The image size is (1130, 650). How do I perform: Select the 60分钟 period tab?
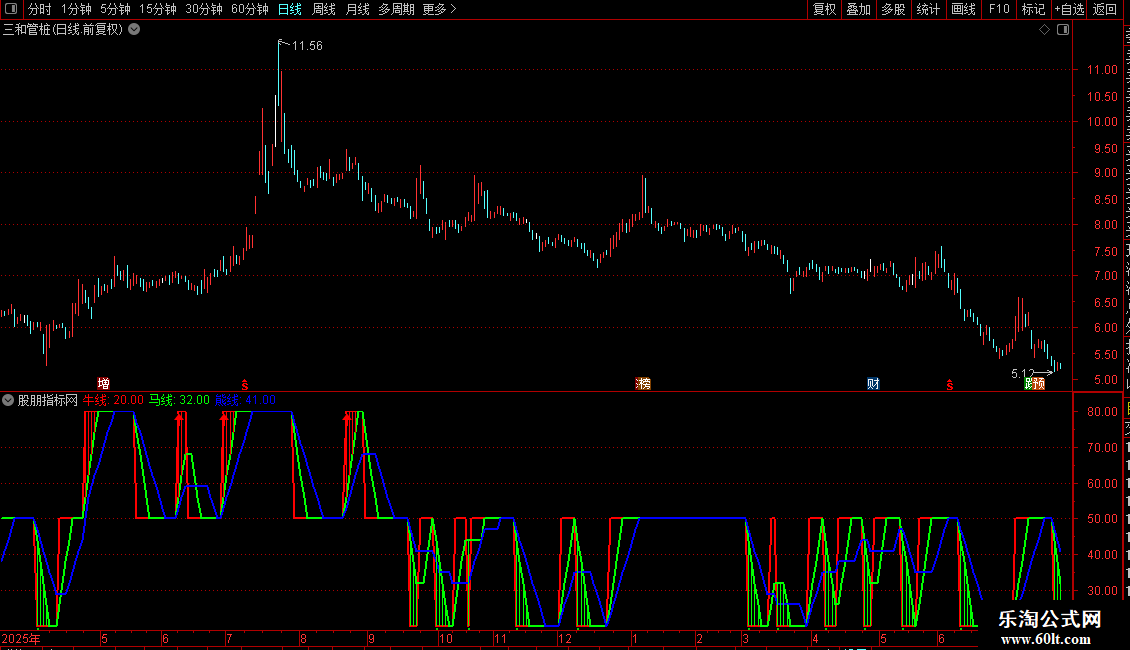(x=249, y=9)
